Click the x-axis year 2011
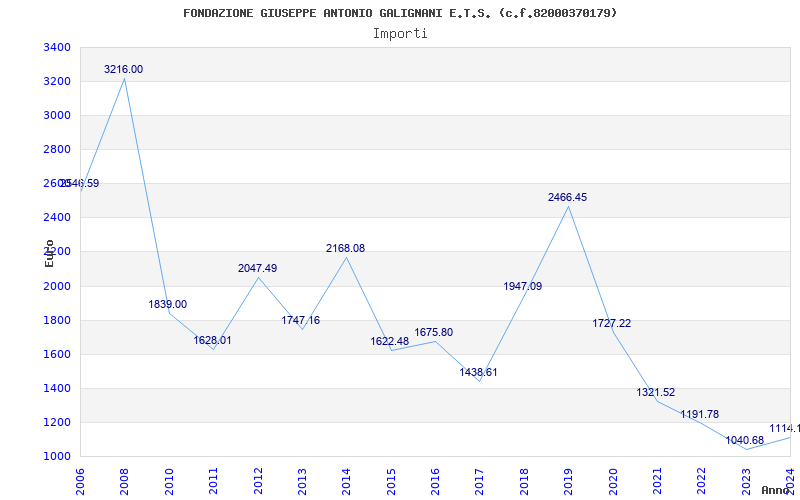Screen dimensions: 800x500 (213, 481)
